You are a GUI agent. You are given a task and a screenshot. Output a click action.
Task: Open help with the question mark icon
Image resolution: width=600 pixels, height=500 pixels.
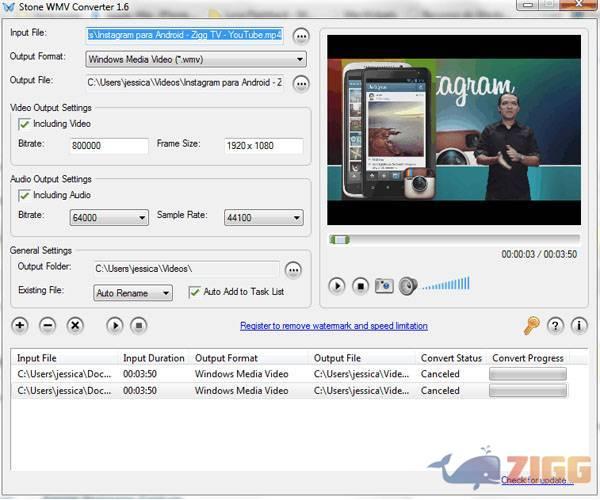coord(555,326)
